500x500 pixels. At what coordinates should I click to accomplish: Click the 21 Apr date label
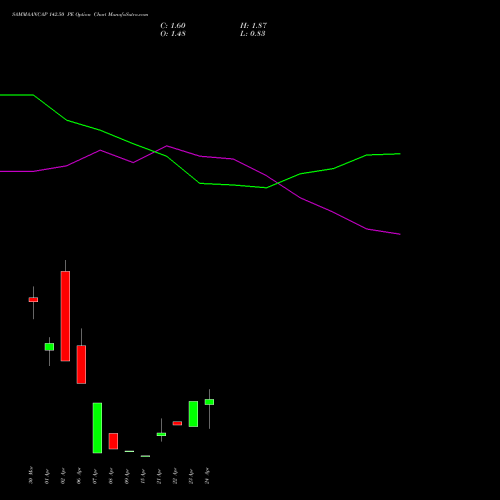pyautogui.click(x=159, y=476)
